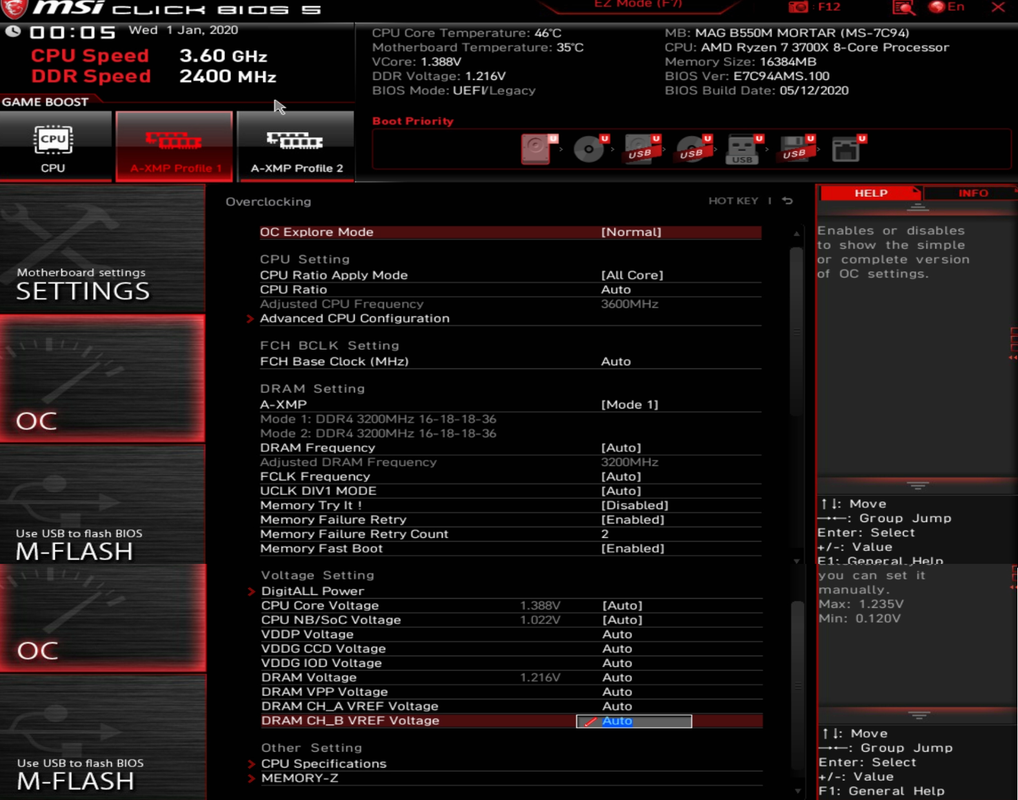Image resolution: width=1018 pixels, height=800 pixels.
Task: Click scrollbar thumb beside CPU Setting section
Action: (796, 331)
